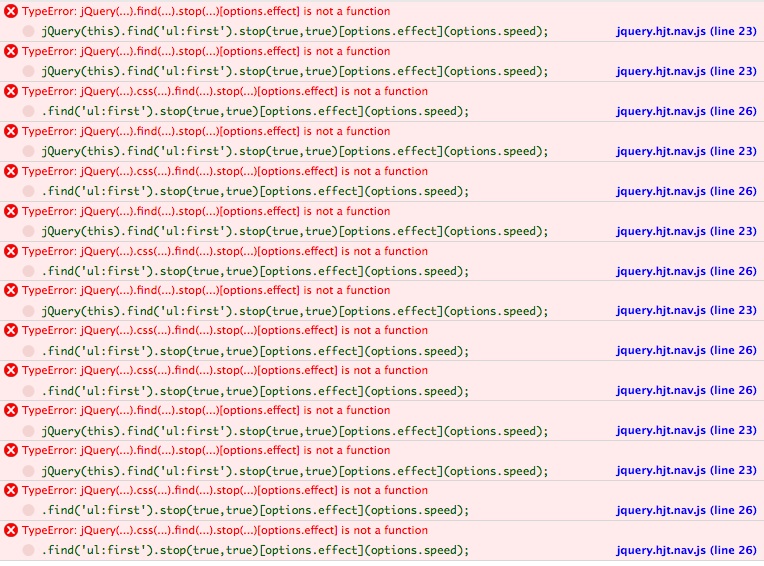
Task: Click the error icon of the first jQuery(...).css(...) TypeError
Action: [11, 91]
